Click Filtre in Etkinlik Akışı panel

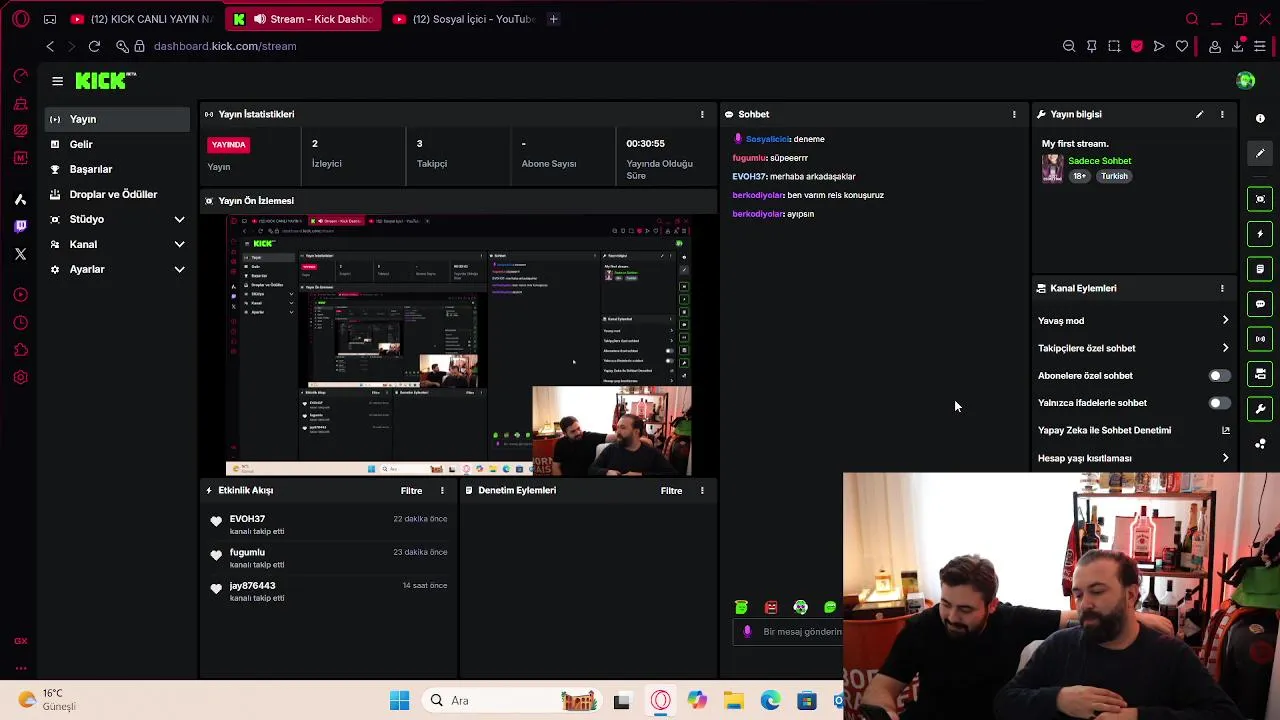coord(411,491)
